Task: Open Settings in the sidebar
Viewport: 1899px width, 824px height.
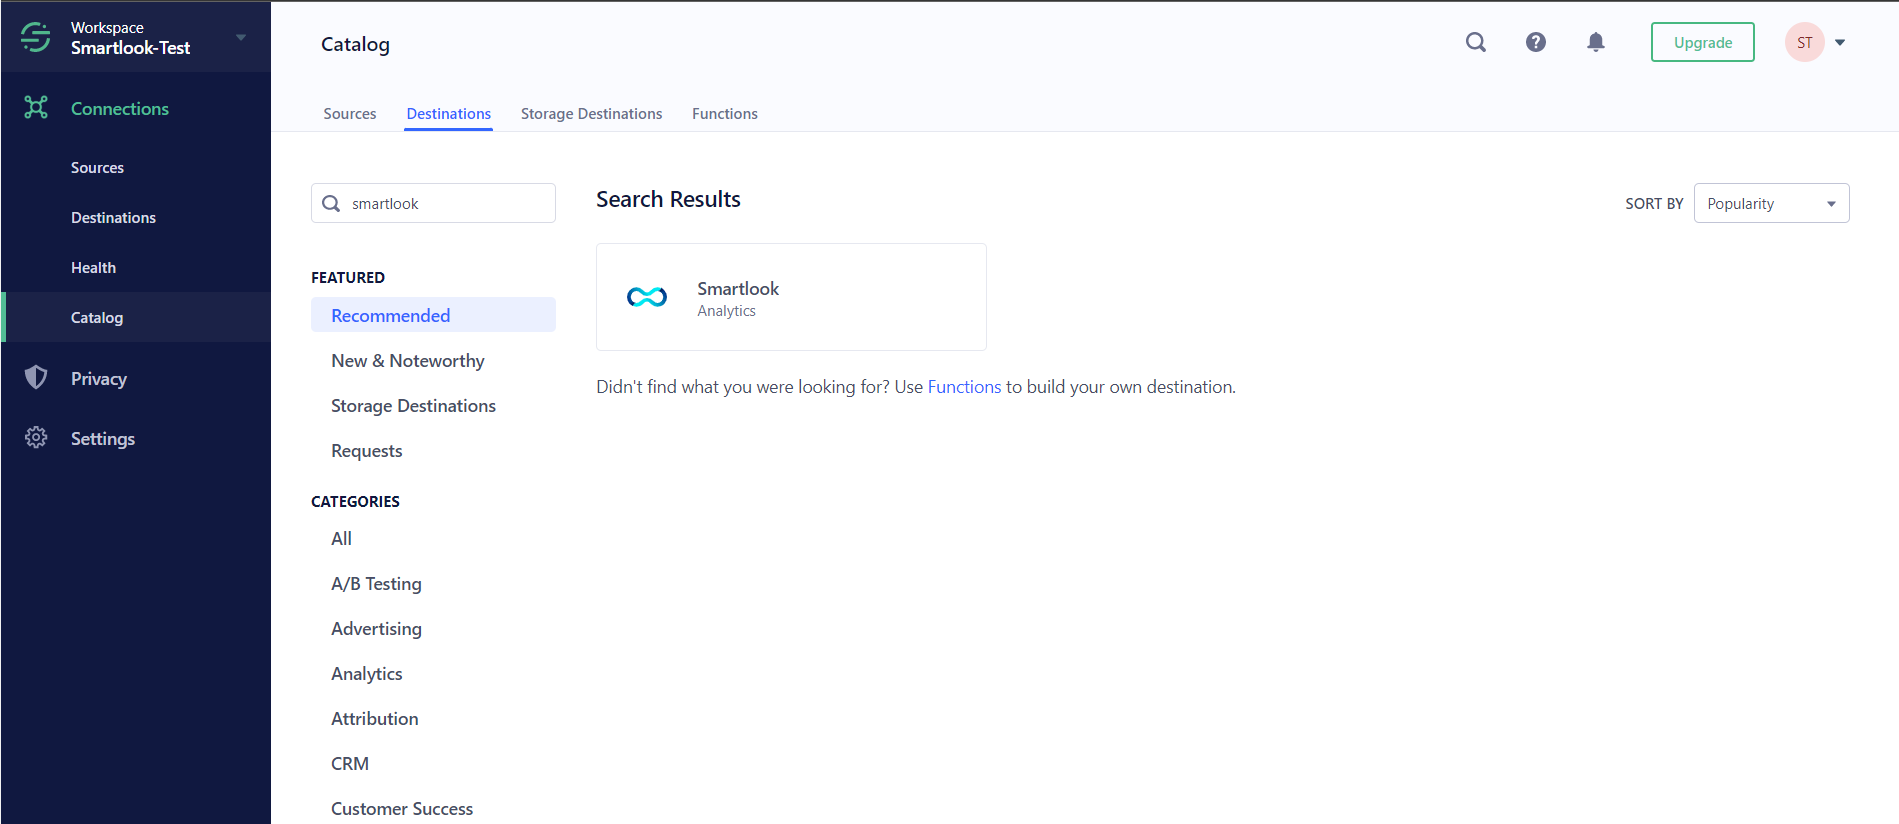Action: pyautogui.click(x=103, y=438)
